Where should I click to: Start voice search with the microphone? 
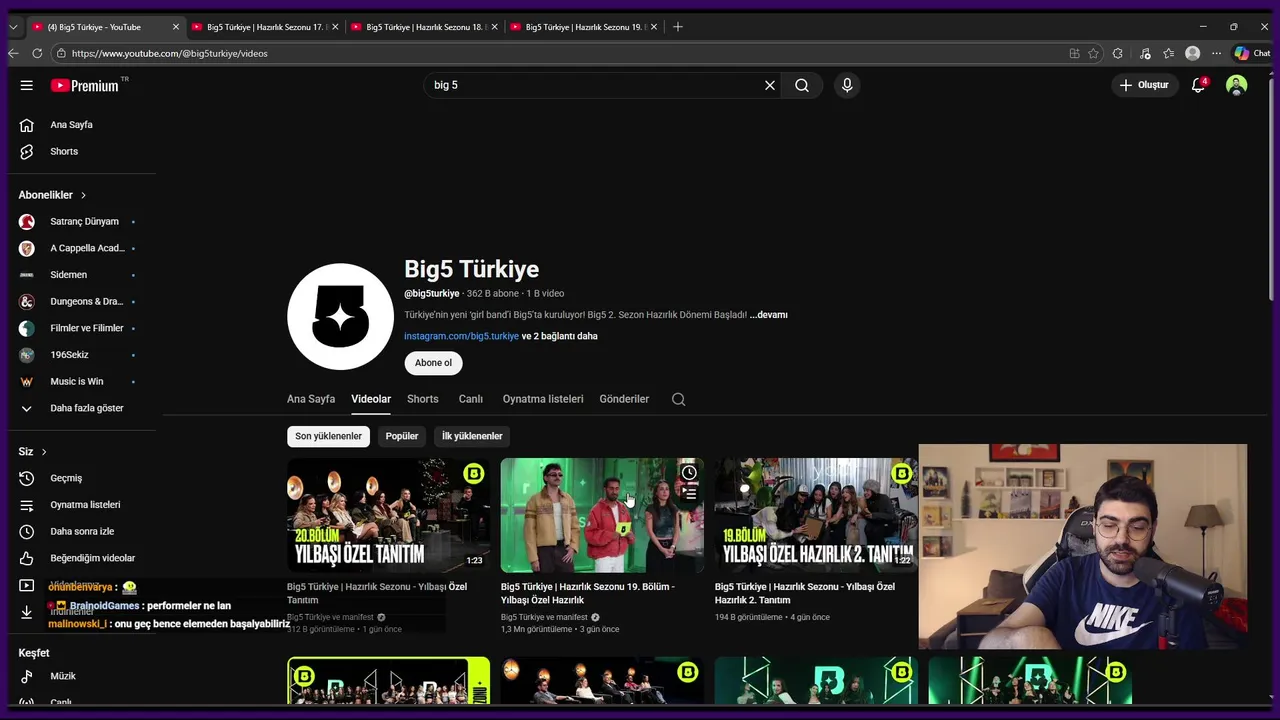[847, 85]
